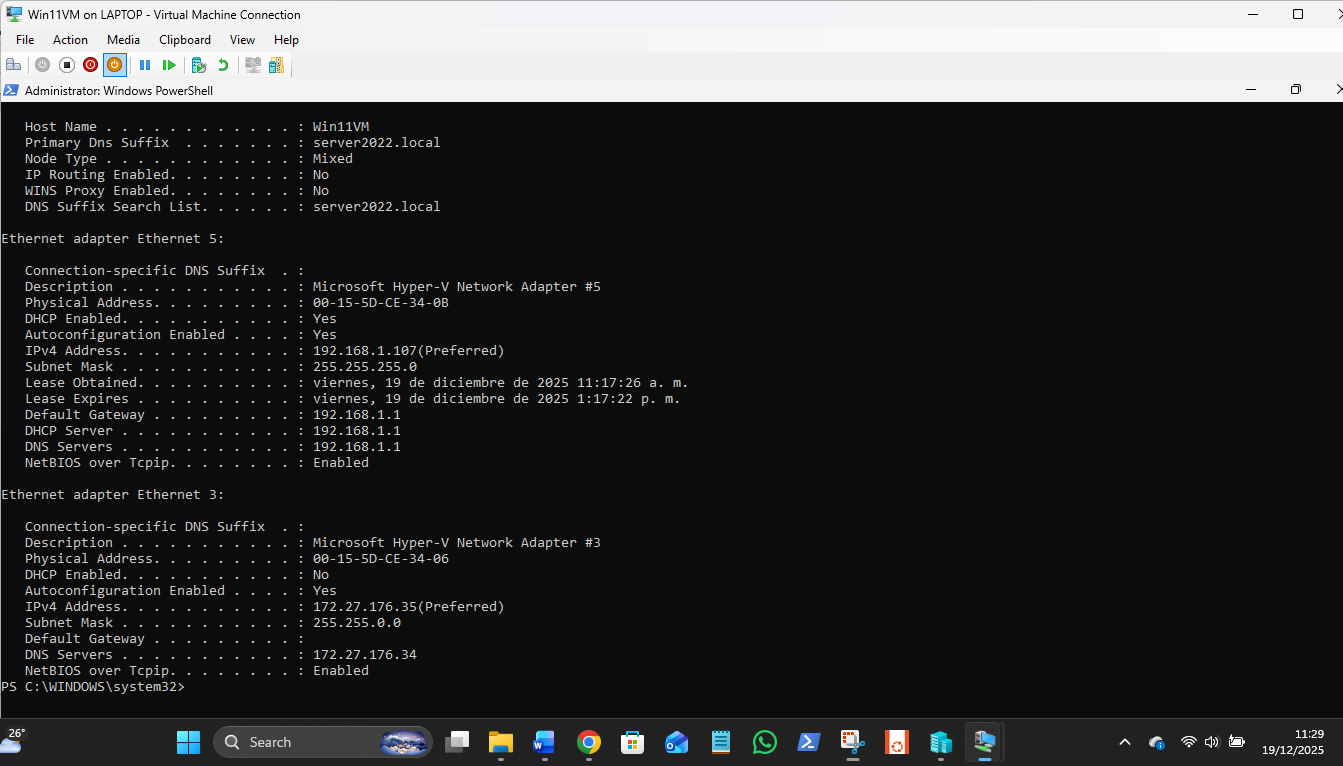Open WhatsApp from the taskbar

coord(765,742)
